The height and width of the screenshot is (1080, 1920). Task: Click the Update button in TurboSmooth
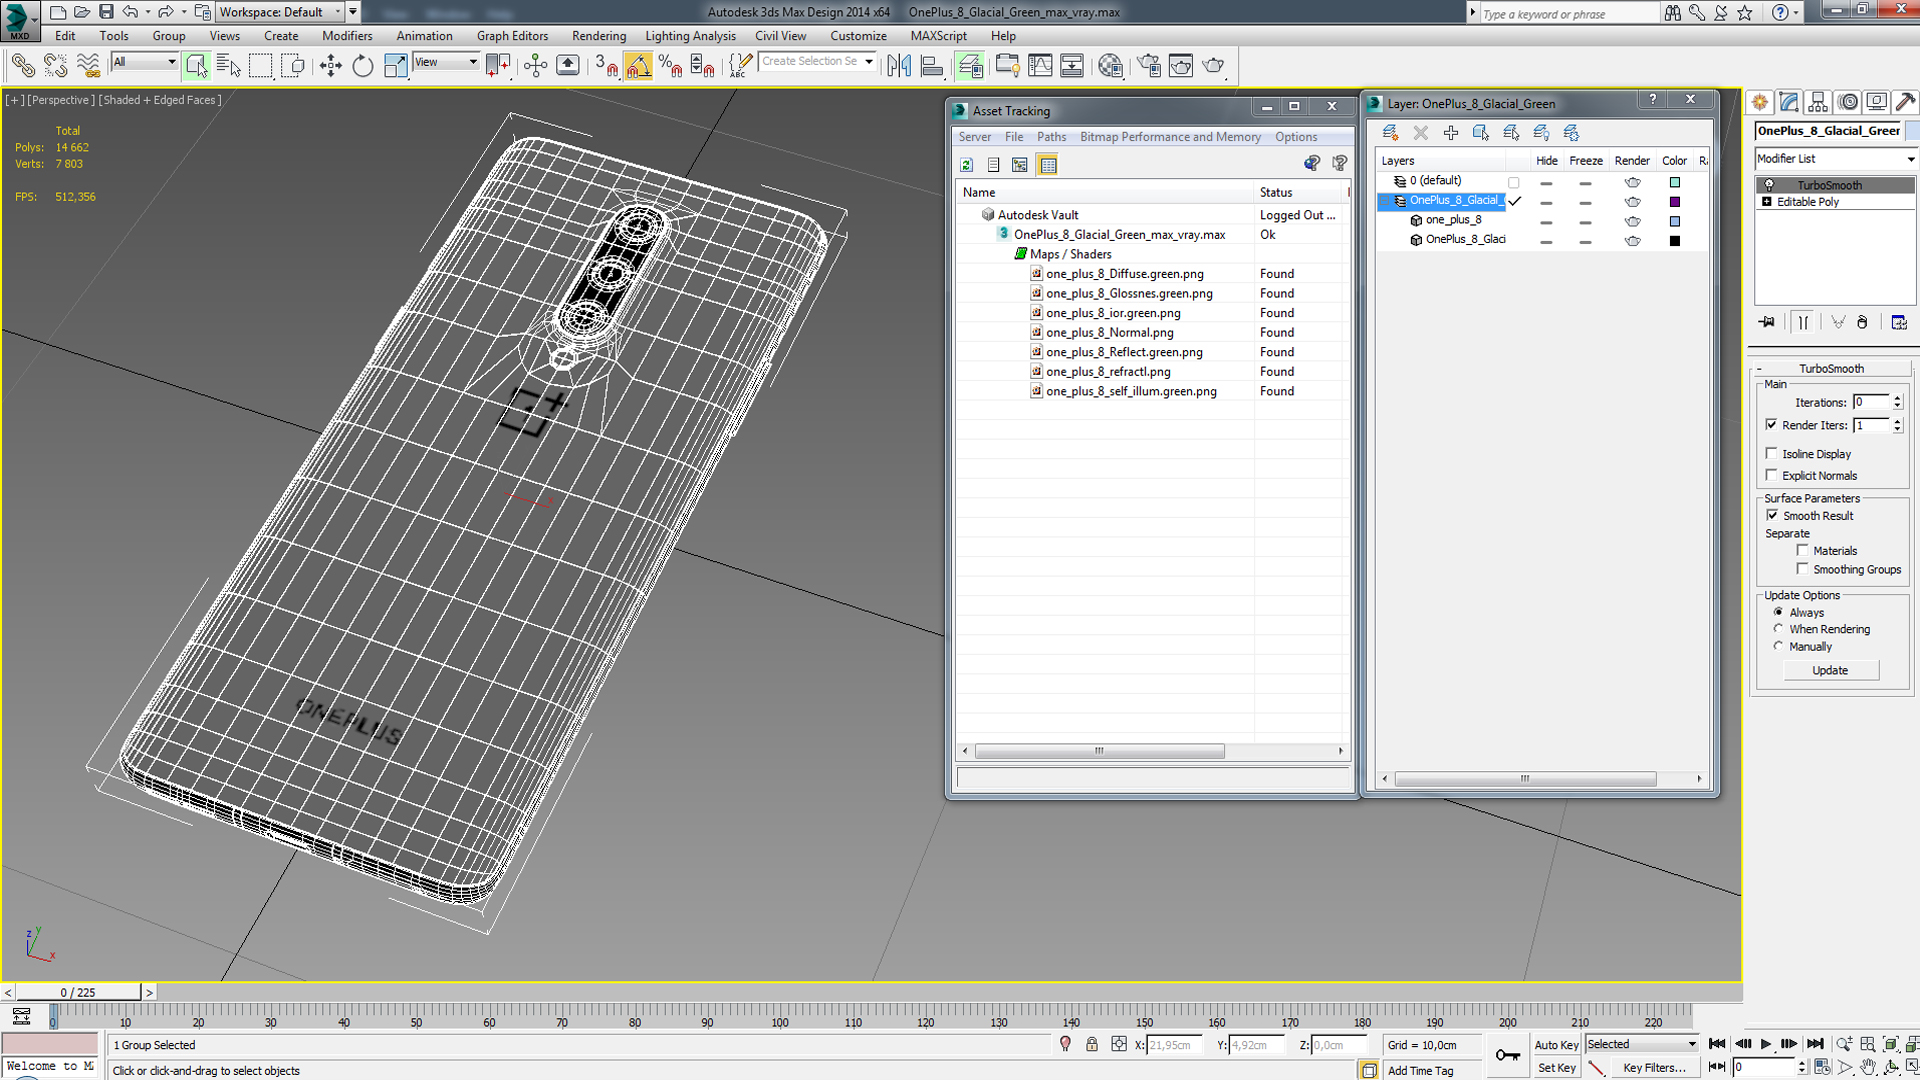tap(1830, 670)
